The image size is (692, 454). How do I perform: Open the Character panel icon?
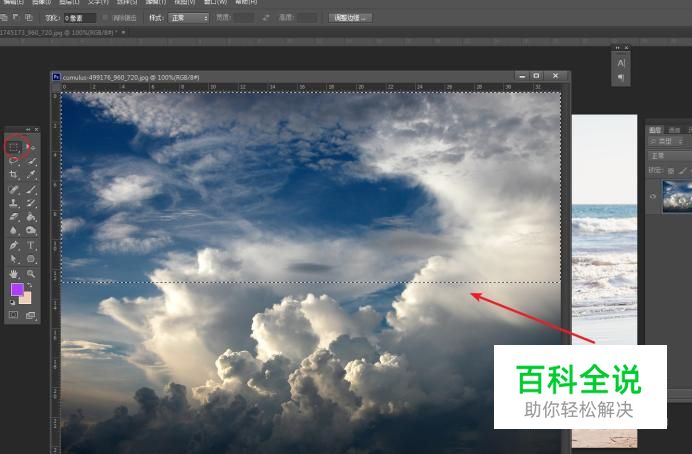(x=621, y=63)
